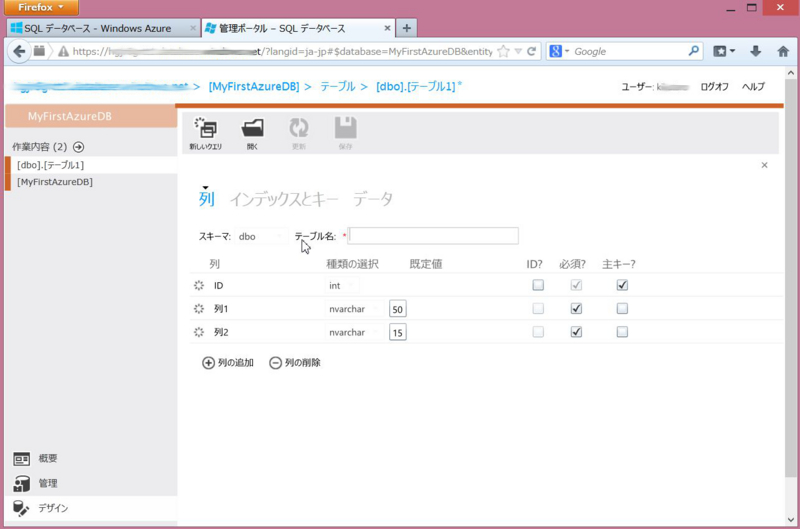Click the warning triangle site identity icon
The width and height of the screenshot is (800, 529).
tap(63, 51)
